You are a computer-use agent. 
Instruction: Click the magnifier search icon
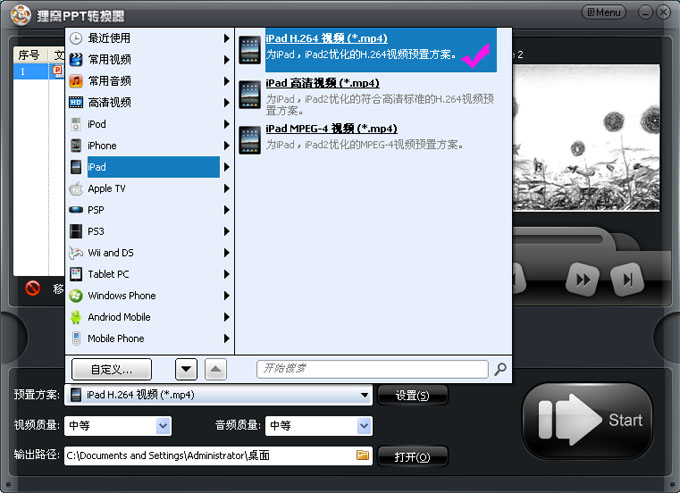[500, 369]
